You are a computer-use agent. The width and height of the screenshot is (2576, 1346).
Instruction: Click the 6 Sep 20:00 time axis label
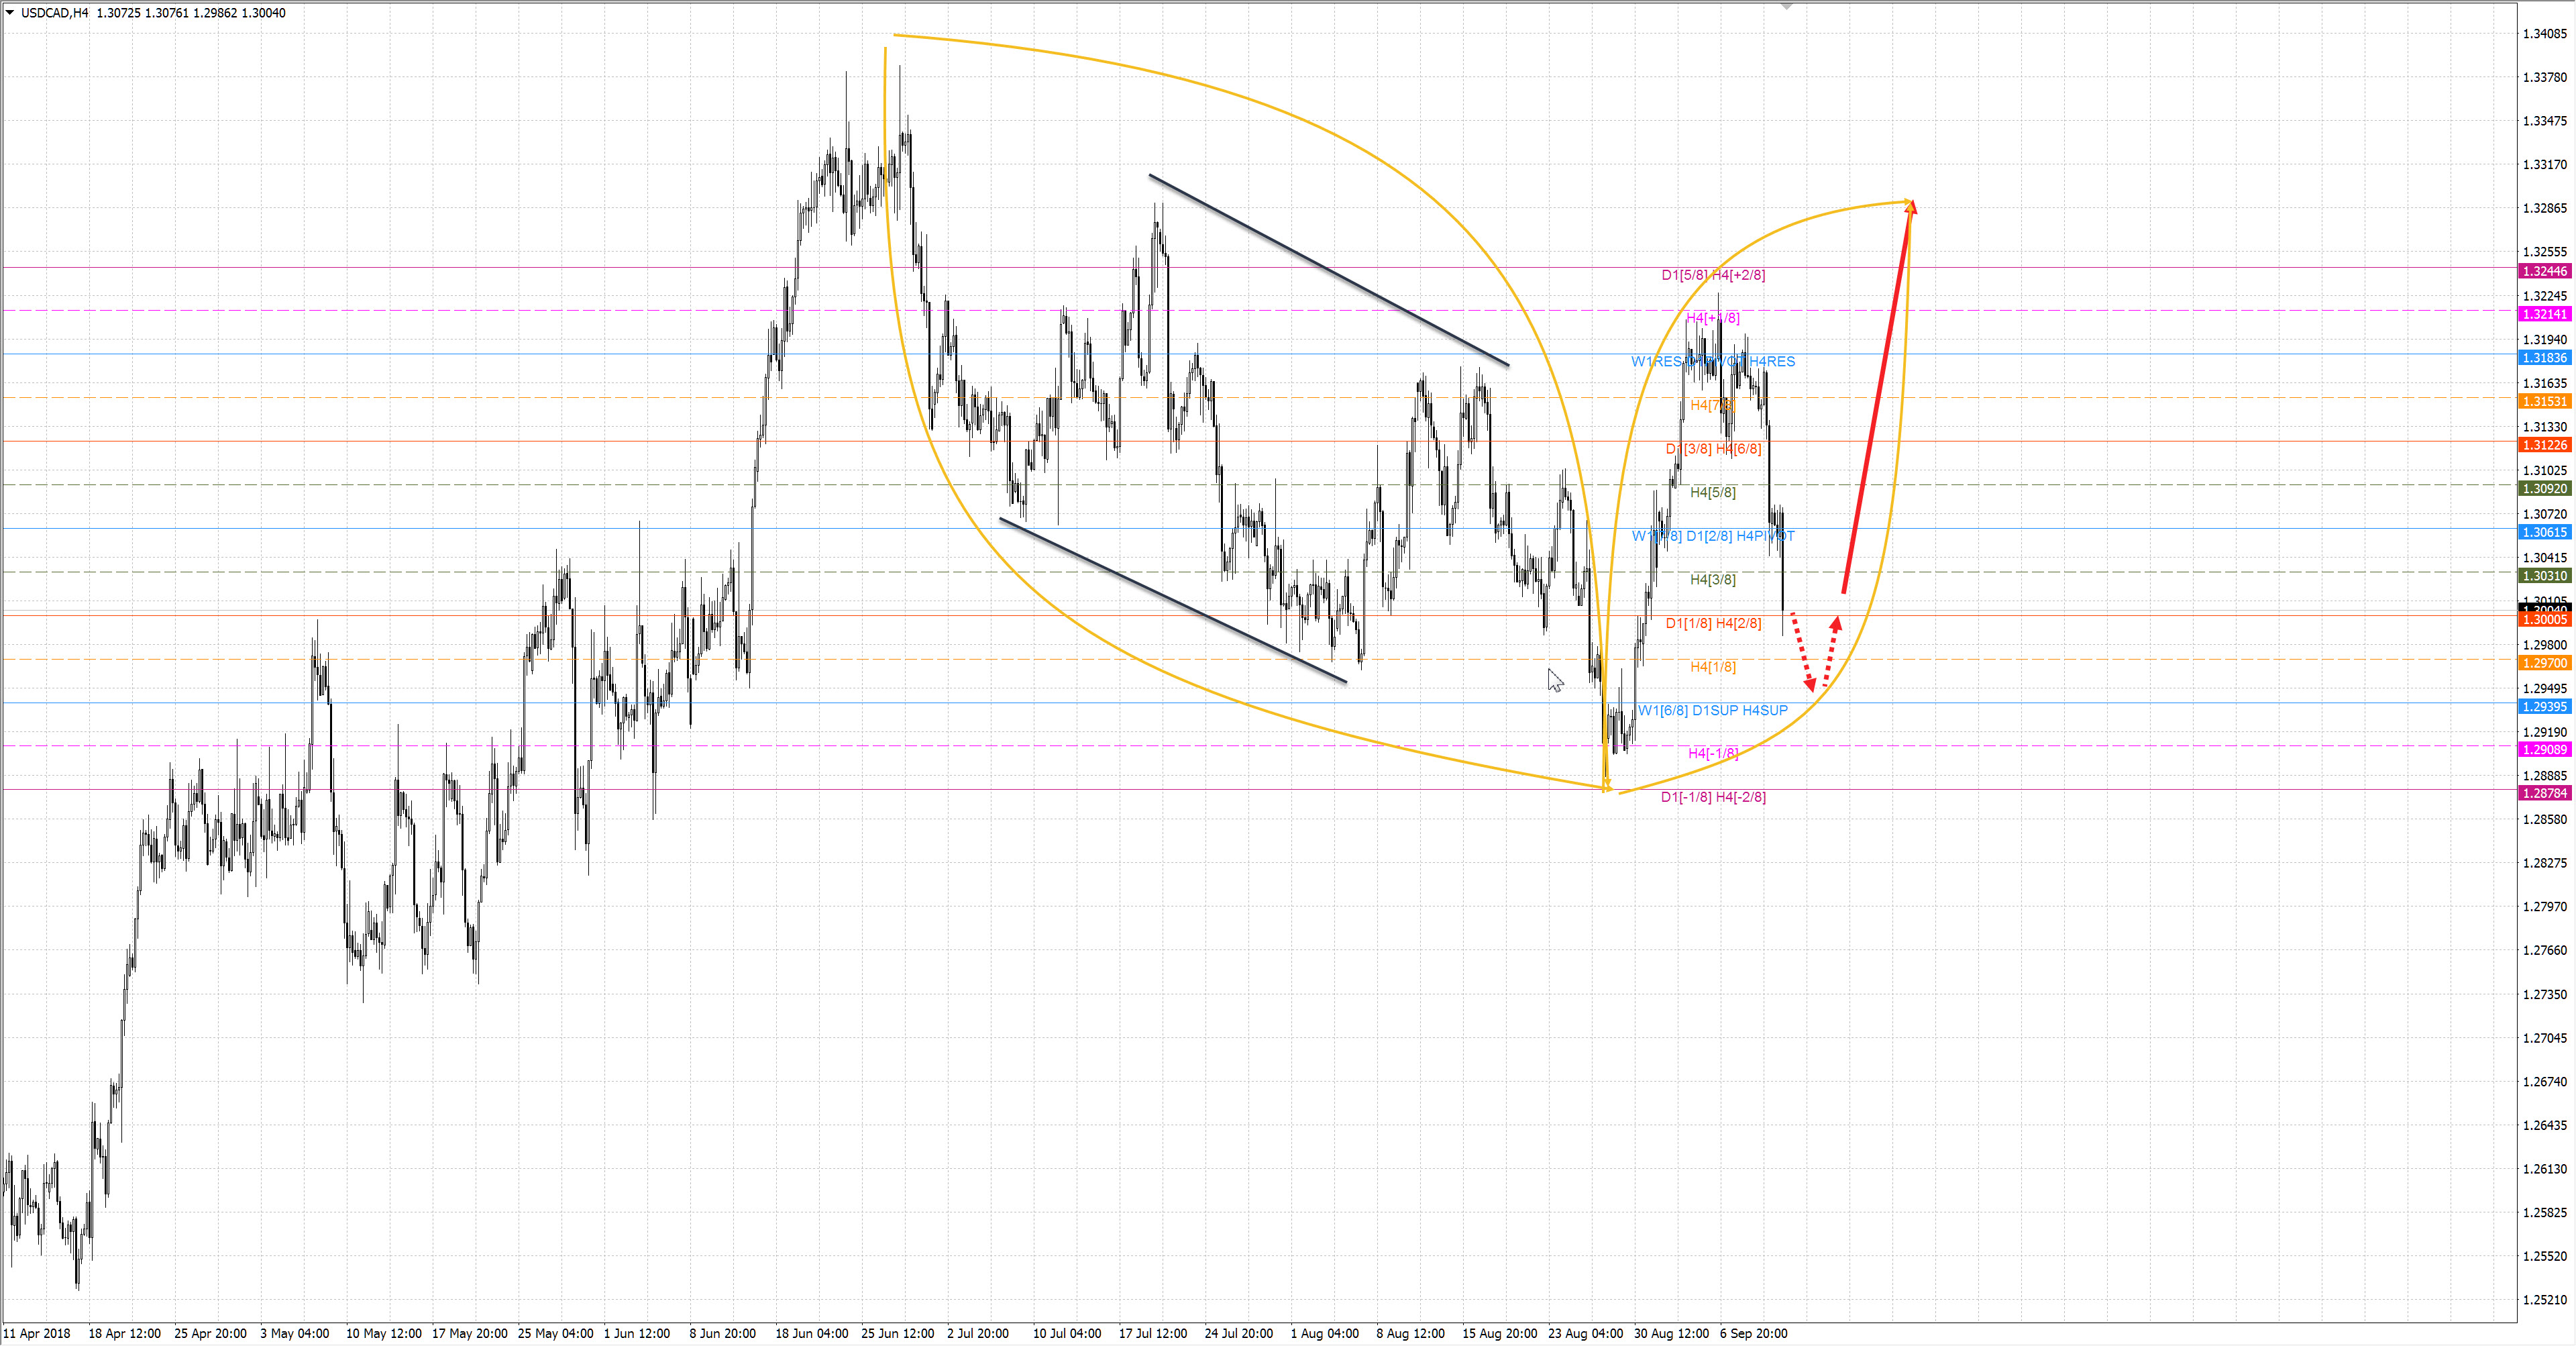1753,1333
